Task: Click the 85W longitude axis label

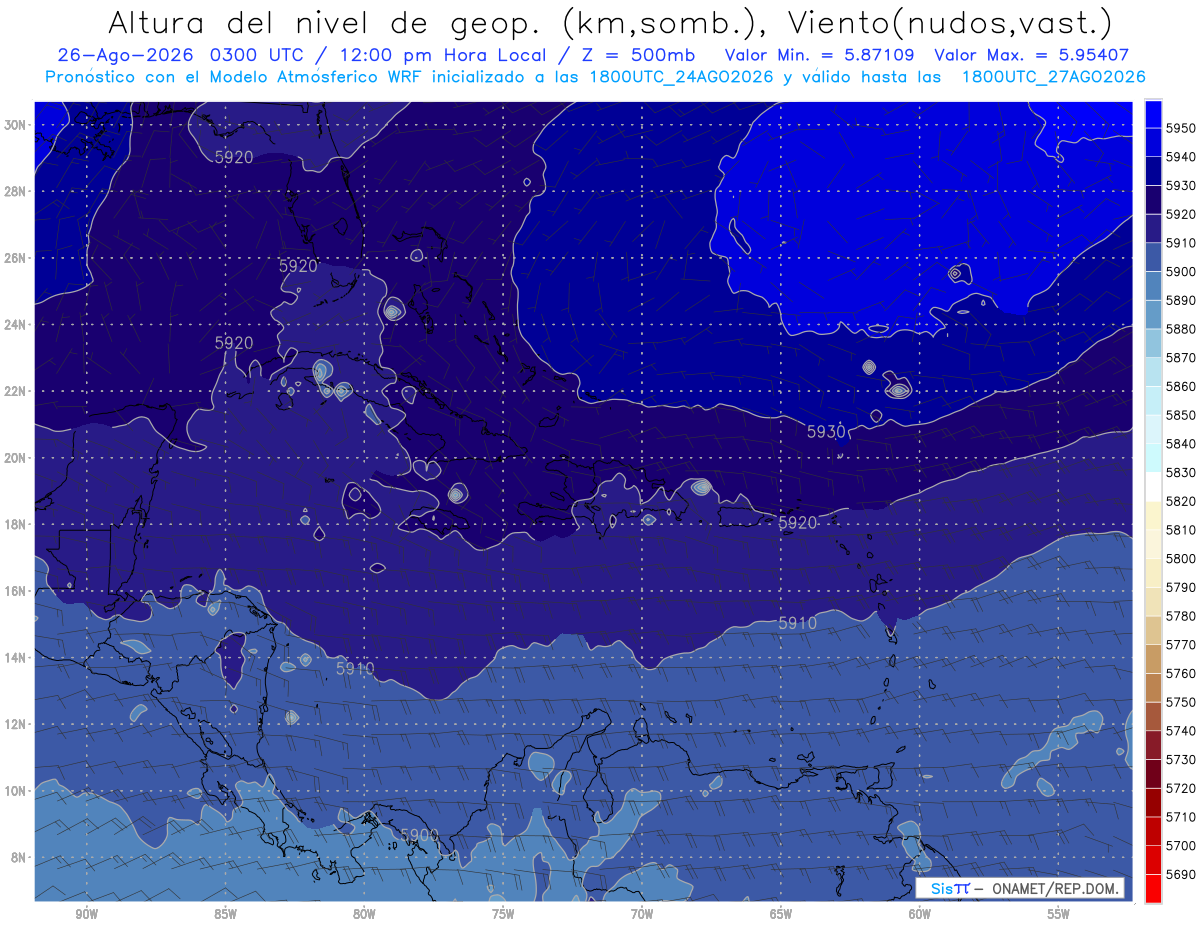Action: pos(225,915)
